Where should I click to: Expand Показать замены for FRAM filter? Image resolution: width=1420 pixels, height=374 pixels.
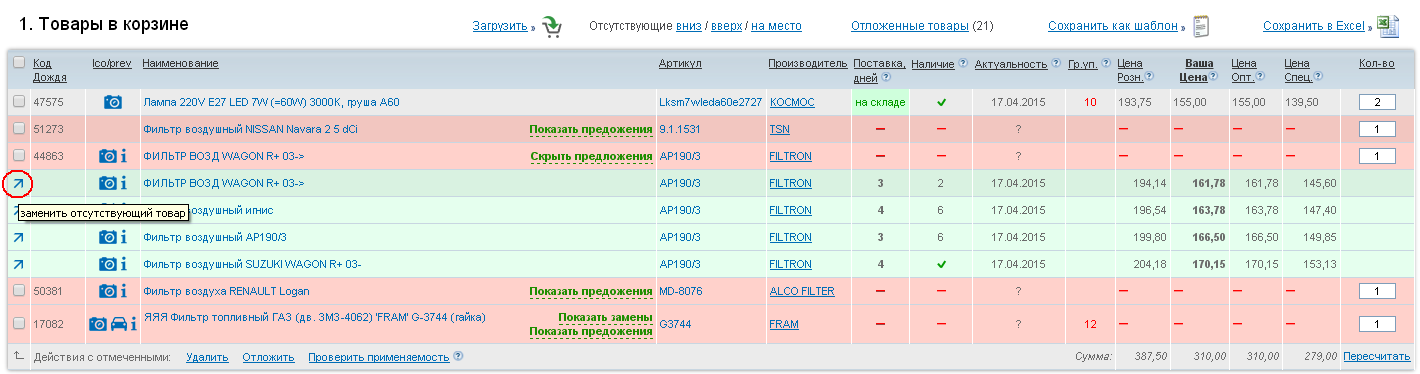pos(605,317)
